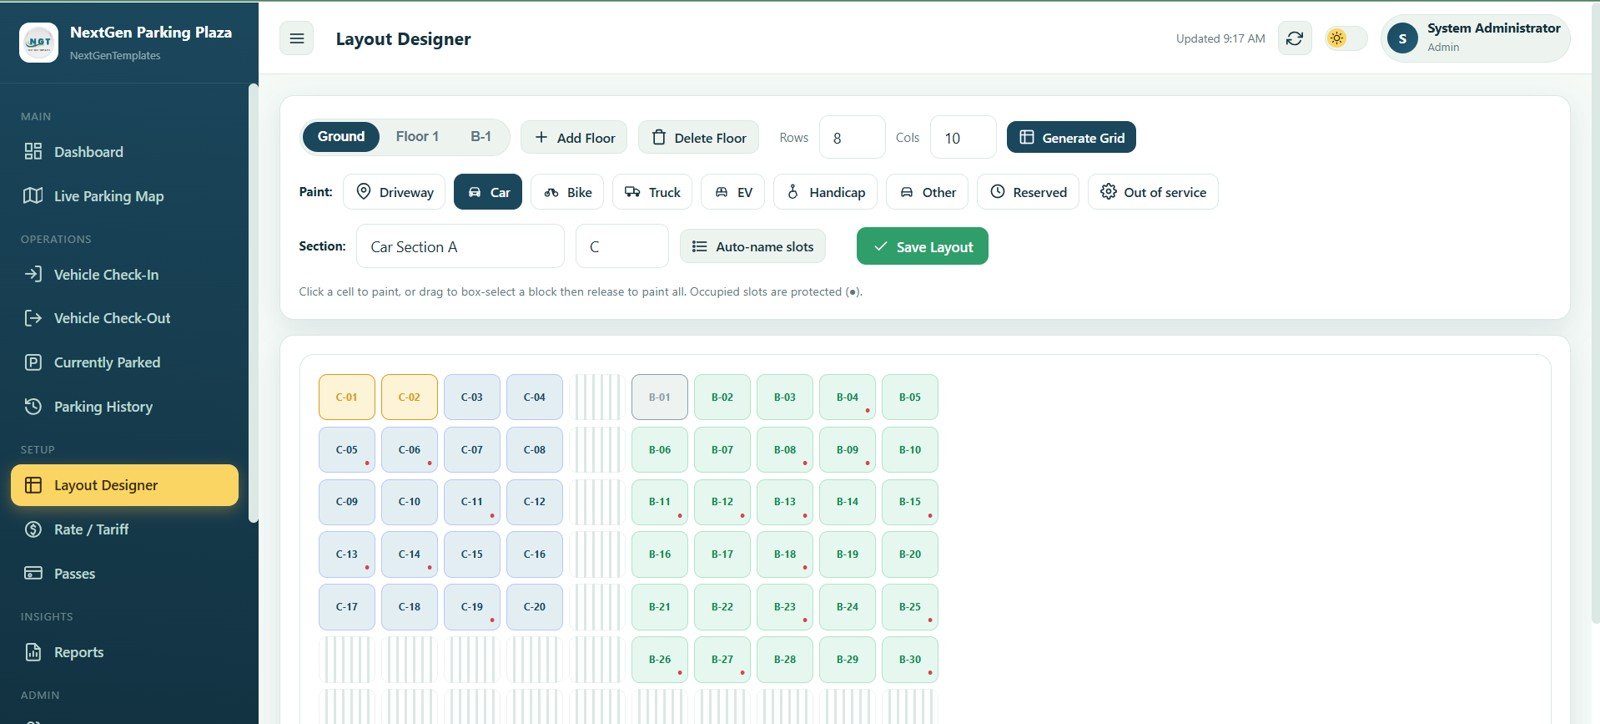
Task: Select parking slot C-20
Action: [534, 607]
